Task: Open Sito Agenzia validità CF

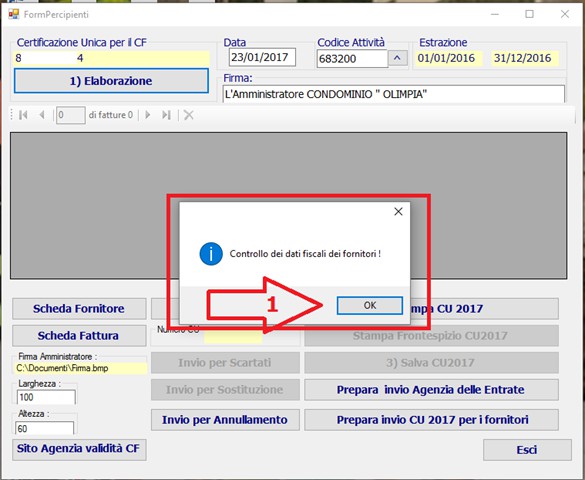Action: [x=79, y=449]
